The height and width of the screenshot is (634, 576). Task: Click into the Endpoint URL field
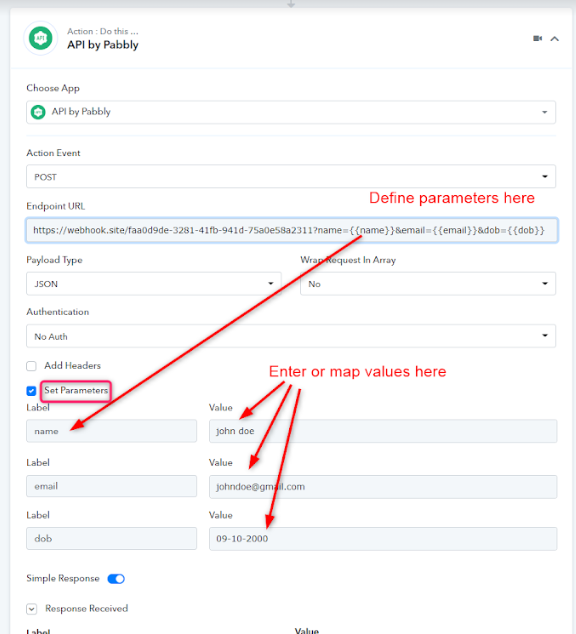292,230
